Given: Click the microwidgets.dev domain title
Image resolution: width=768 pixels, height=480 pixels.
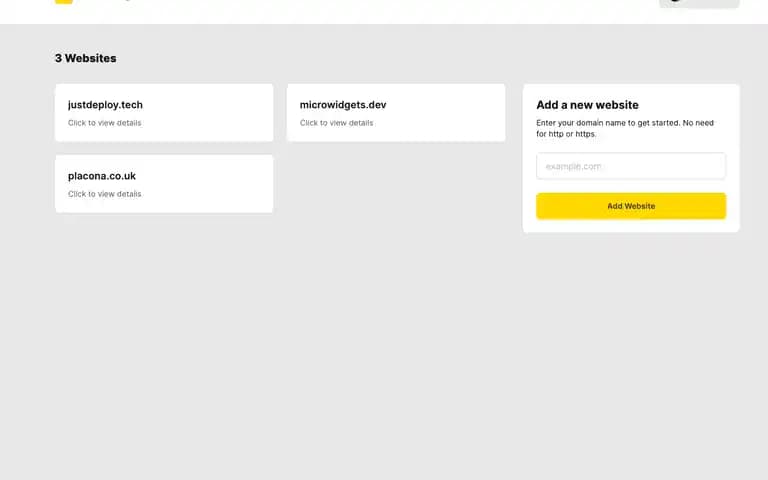Looking at the screenshot, I should (343, 105).
